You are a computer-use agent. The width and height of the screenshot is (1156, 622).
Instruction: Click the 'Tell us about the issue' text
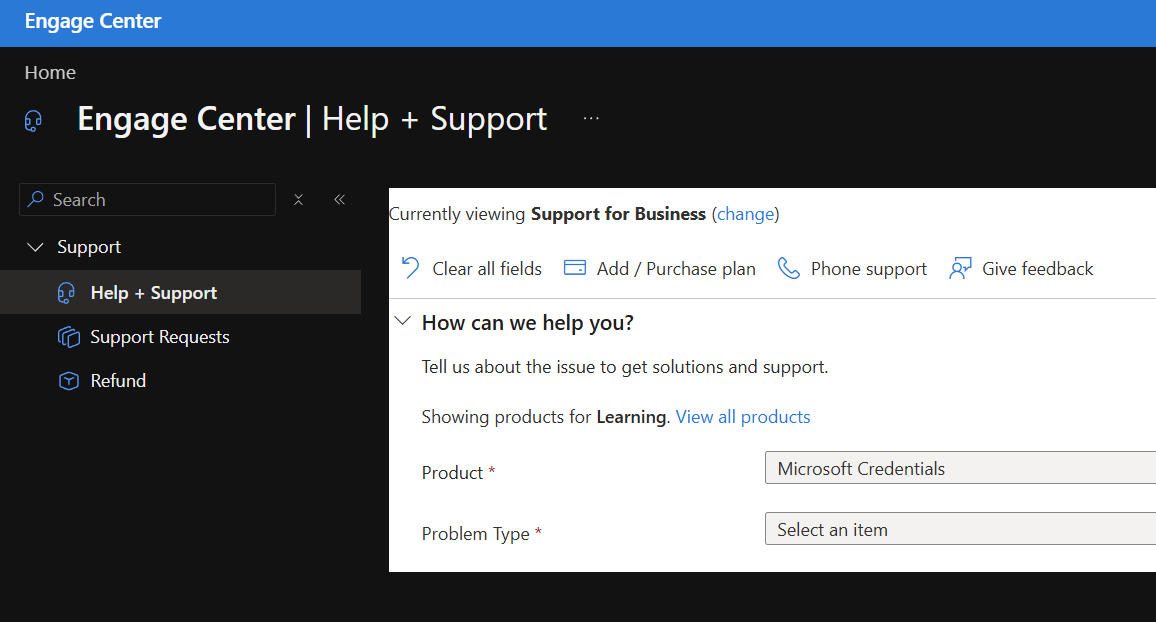624,367
